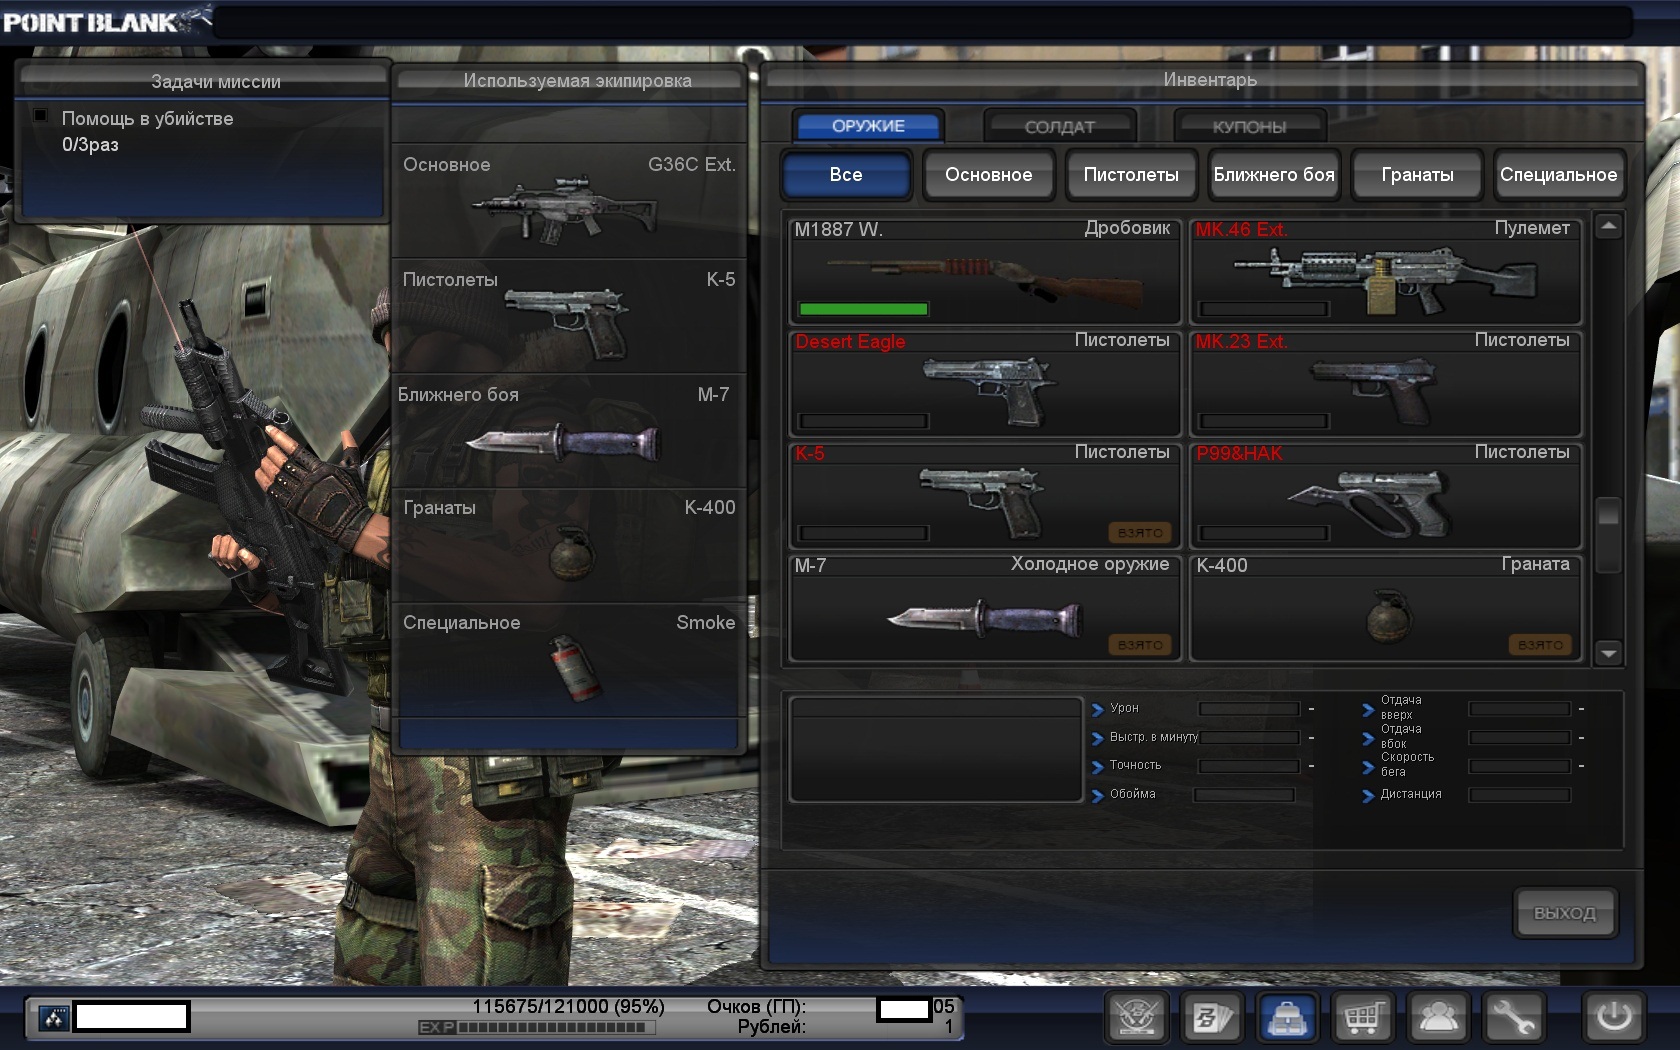Select the Desert Eagle pistol item
This screenshot has width=1680, height=1050.
[985, 385]
